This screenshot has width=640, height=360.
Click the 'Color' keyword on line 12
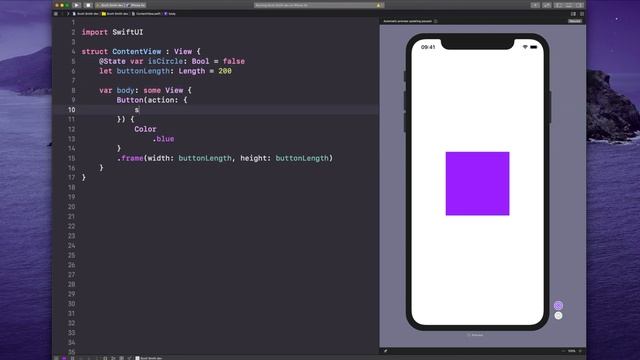pyautogui.click(x=145, y=129)
